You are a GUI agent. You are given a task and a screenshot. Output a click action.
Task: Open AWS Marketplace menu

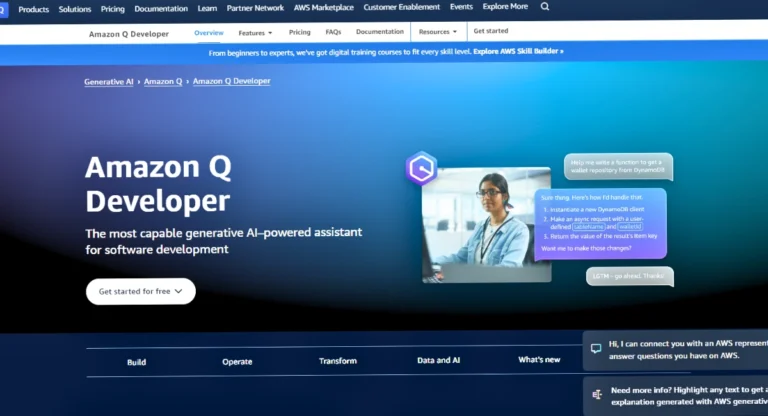click(324, 8)
